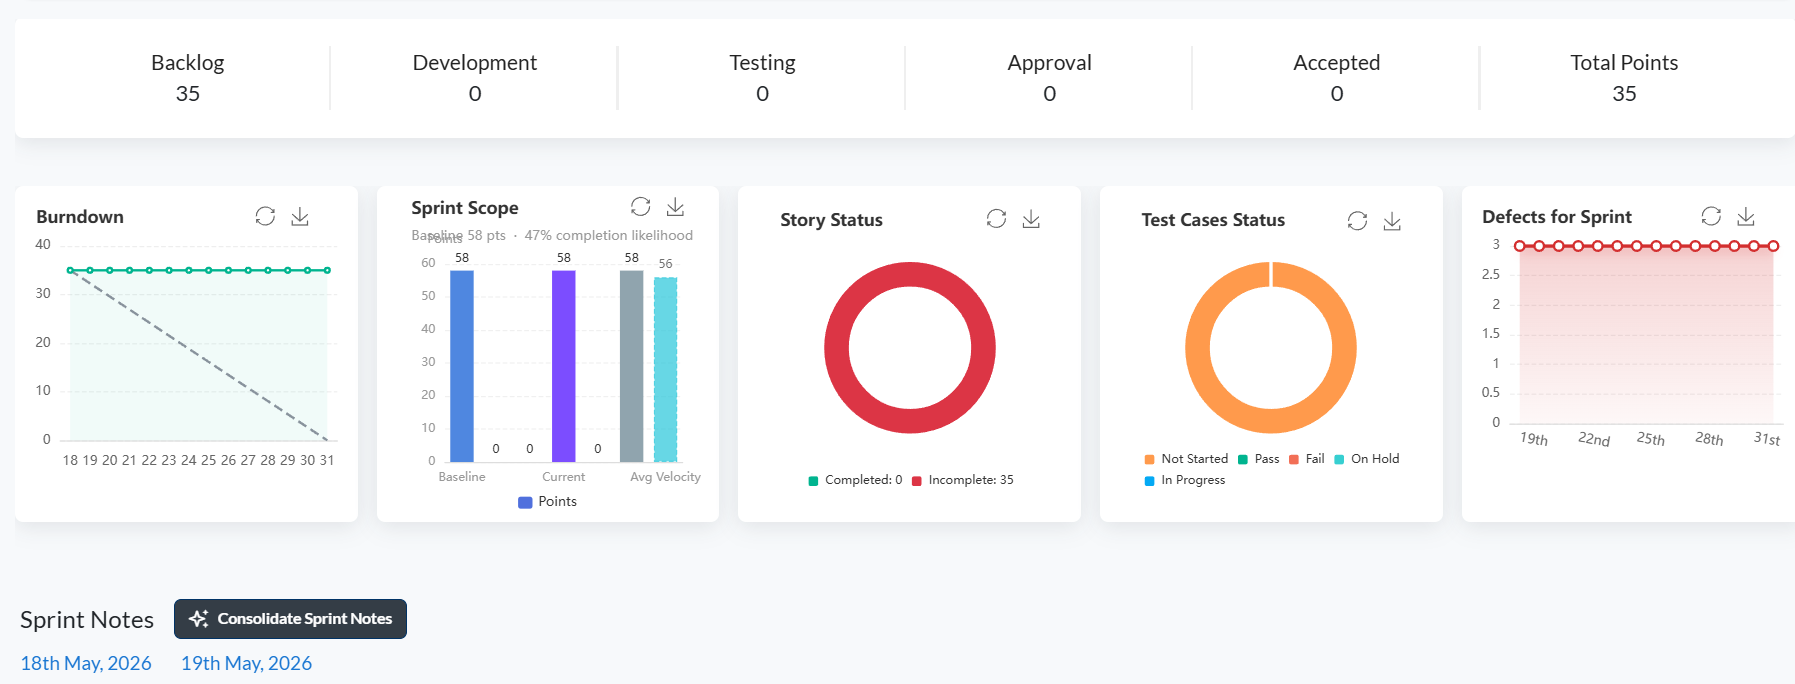The width and height of the screenshot is (1795, 684).
Task: Open the 19th May, 2026 sprint note
Action: pyautogui.click(x=246, y=663)
